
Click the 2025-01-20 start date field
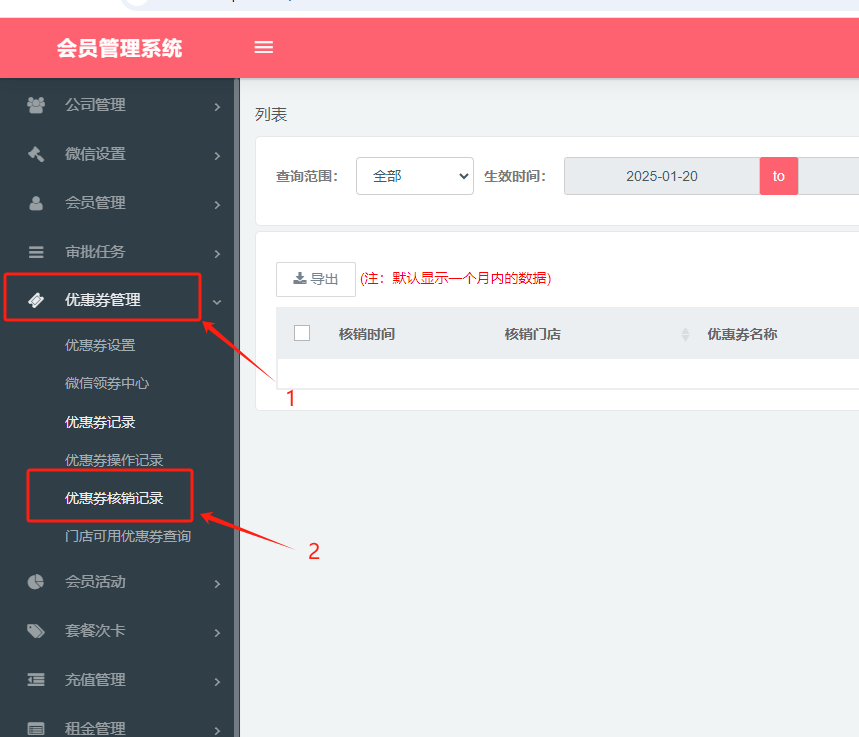tap(661, 176)
